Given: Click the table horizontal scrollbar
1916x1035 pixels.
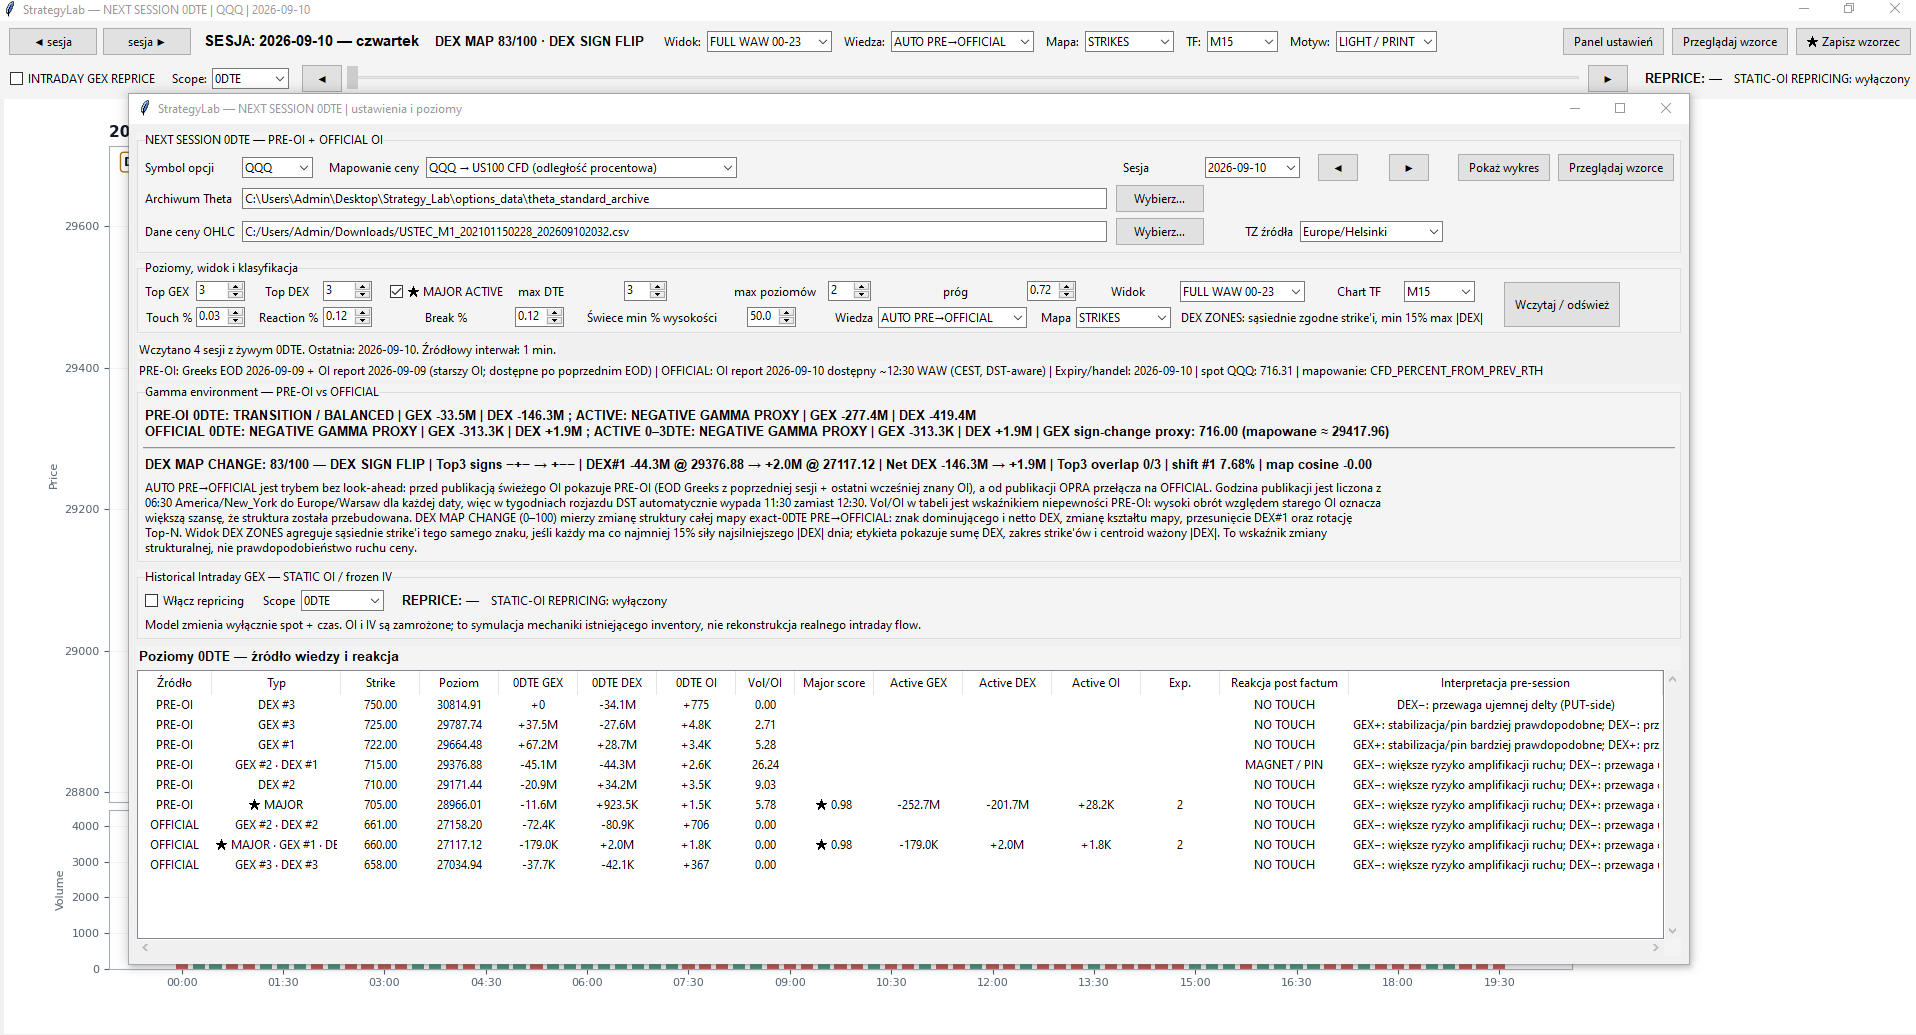Looking at the screenshot, I should click(x=900, y=947).
